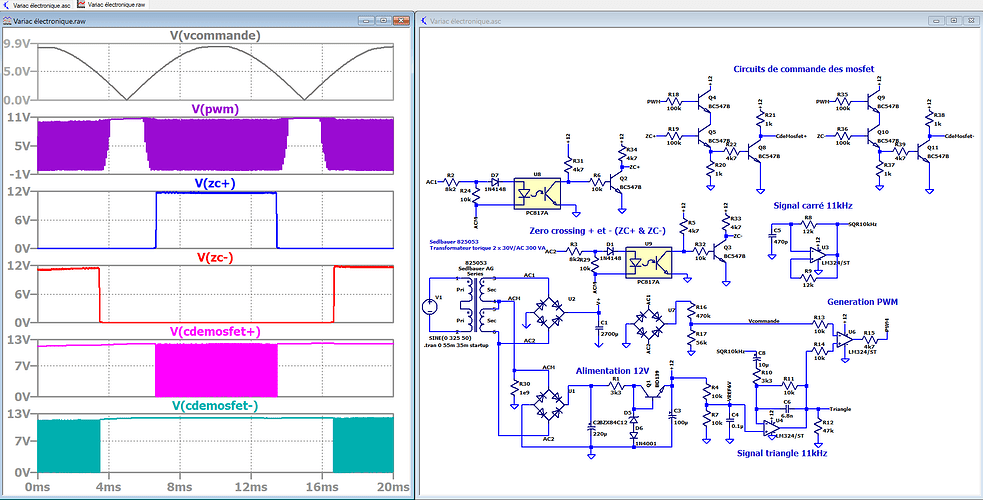Select the V(cdemosfet-) trace label
Screen dimensions: 983x500
pyautogui.click(x=215, y=406)
